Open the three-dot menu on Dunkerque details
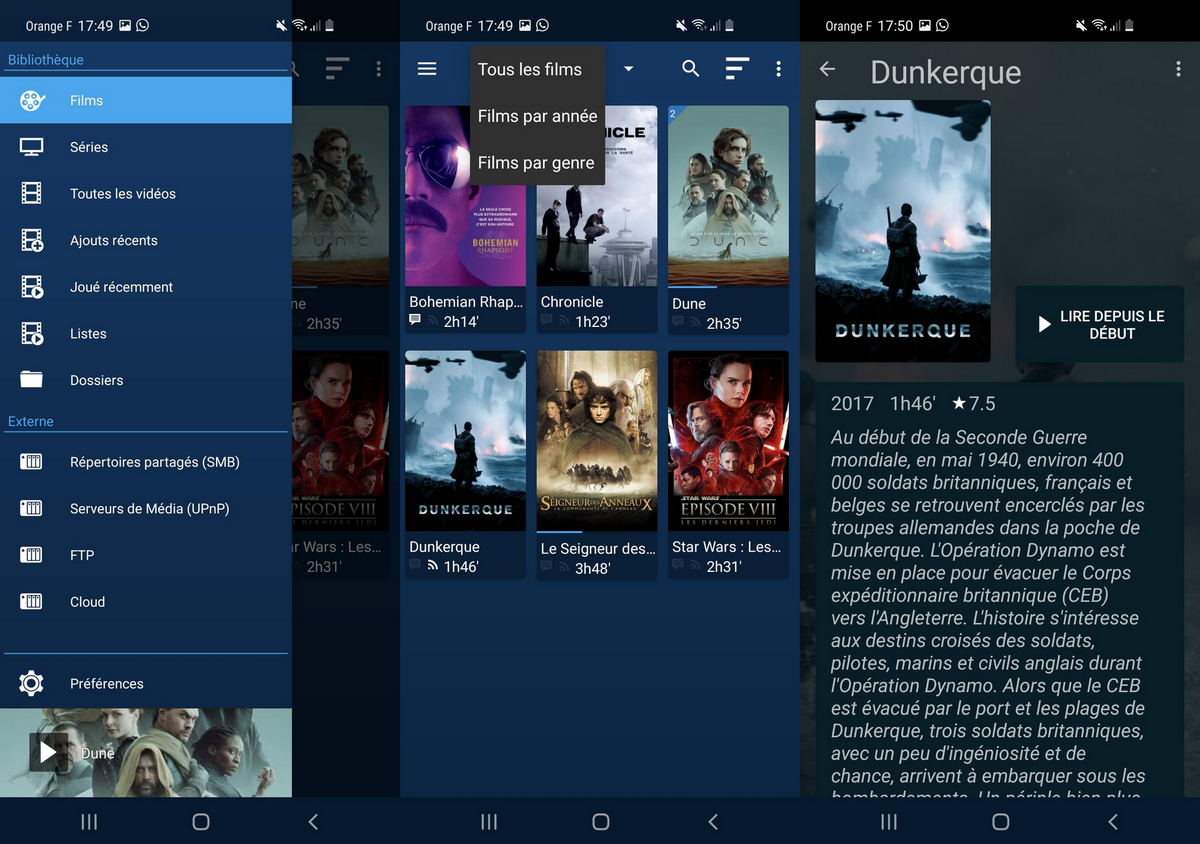This screenshot has height=844, width=1200. (1178, 69)
